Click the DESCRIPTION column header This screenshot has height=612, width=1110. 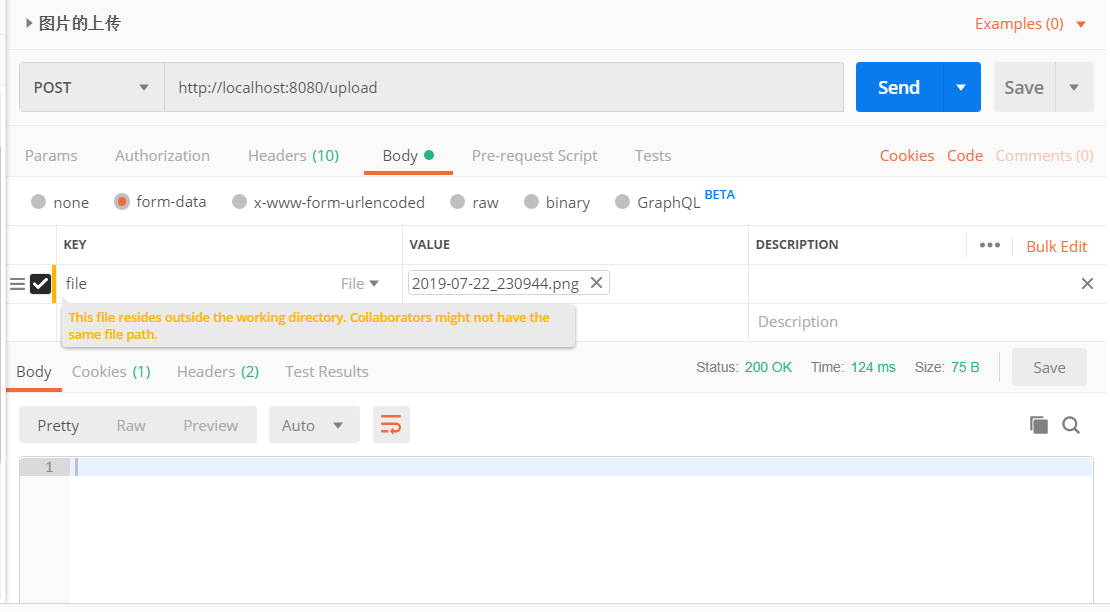click(x=797, y=245)
